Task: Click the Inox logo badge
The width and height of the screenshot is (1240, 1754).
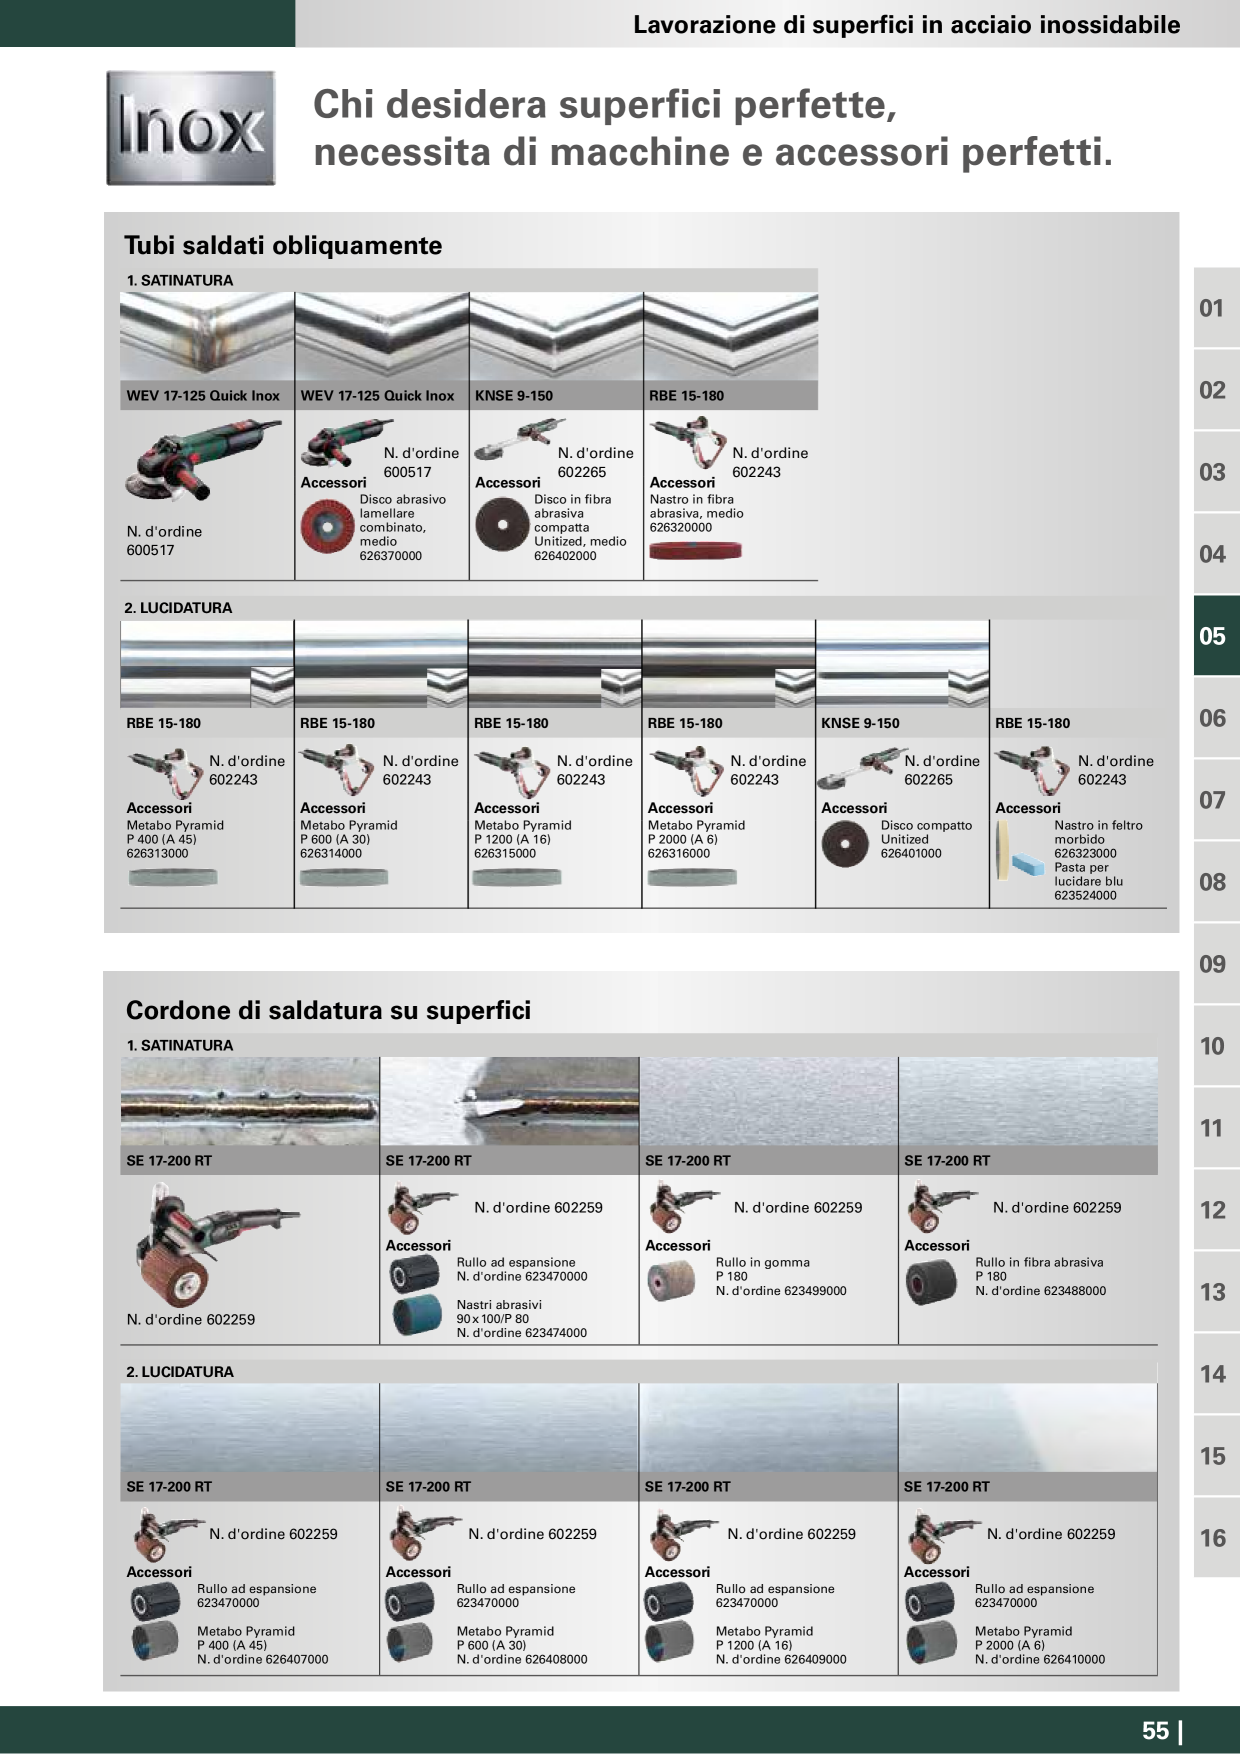Action: point(191,128)
